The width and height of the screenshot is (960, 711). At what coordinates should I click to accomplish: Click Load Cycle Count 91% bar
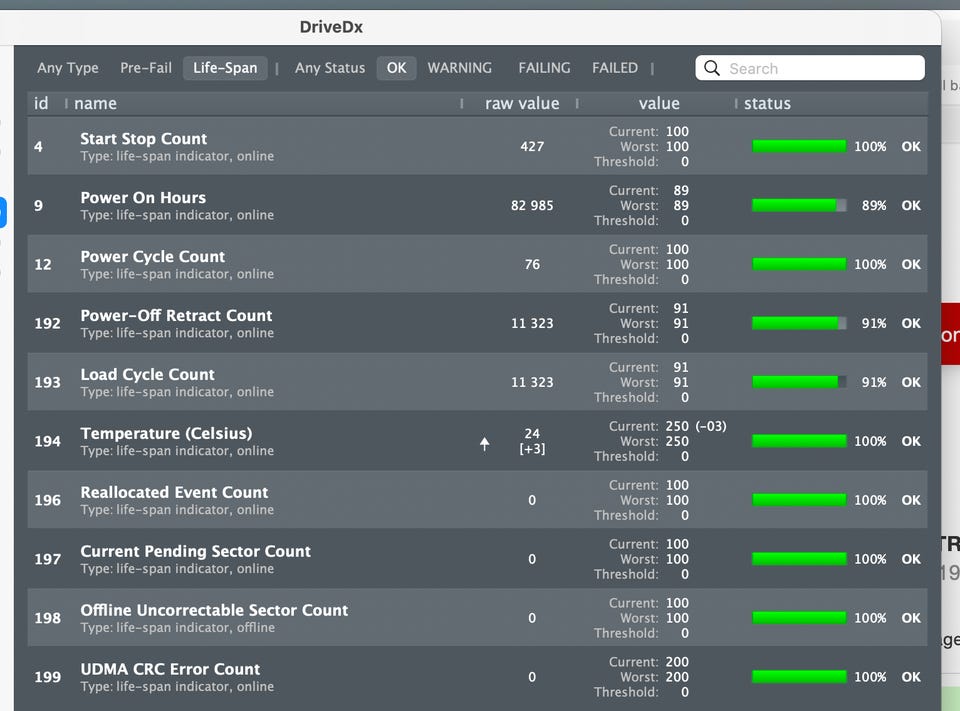point(799,382)
